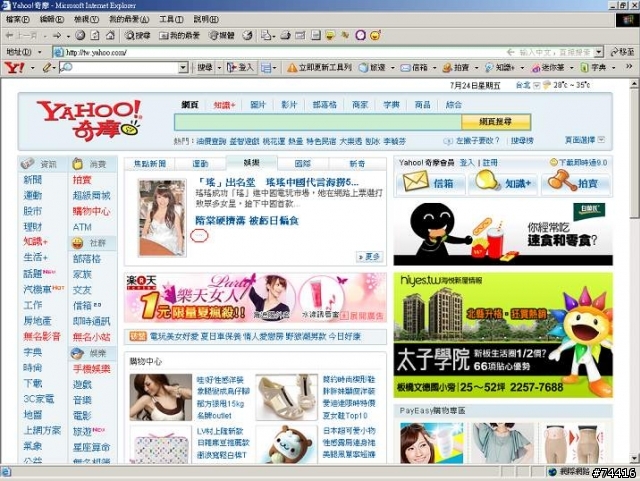
Task: Open the IE Search (搜尋) toolbar button
Action: [x=138, y=36]
